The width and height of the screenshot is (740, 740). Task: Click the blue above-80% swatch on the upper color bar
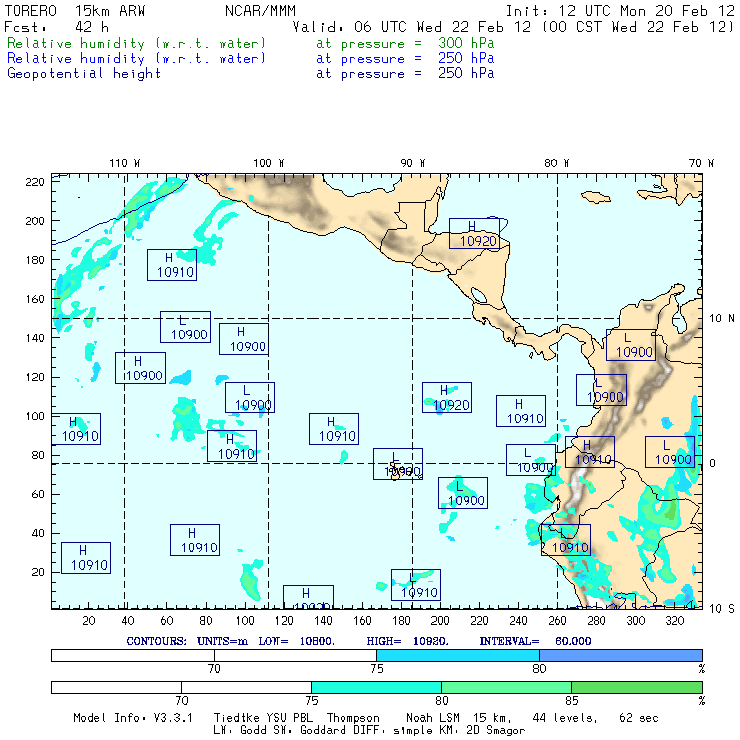pyautogui.click(x=621, y=656)
